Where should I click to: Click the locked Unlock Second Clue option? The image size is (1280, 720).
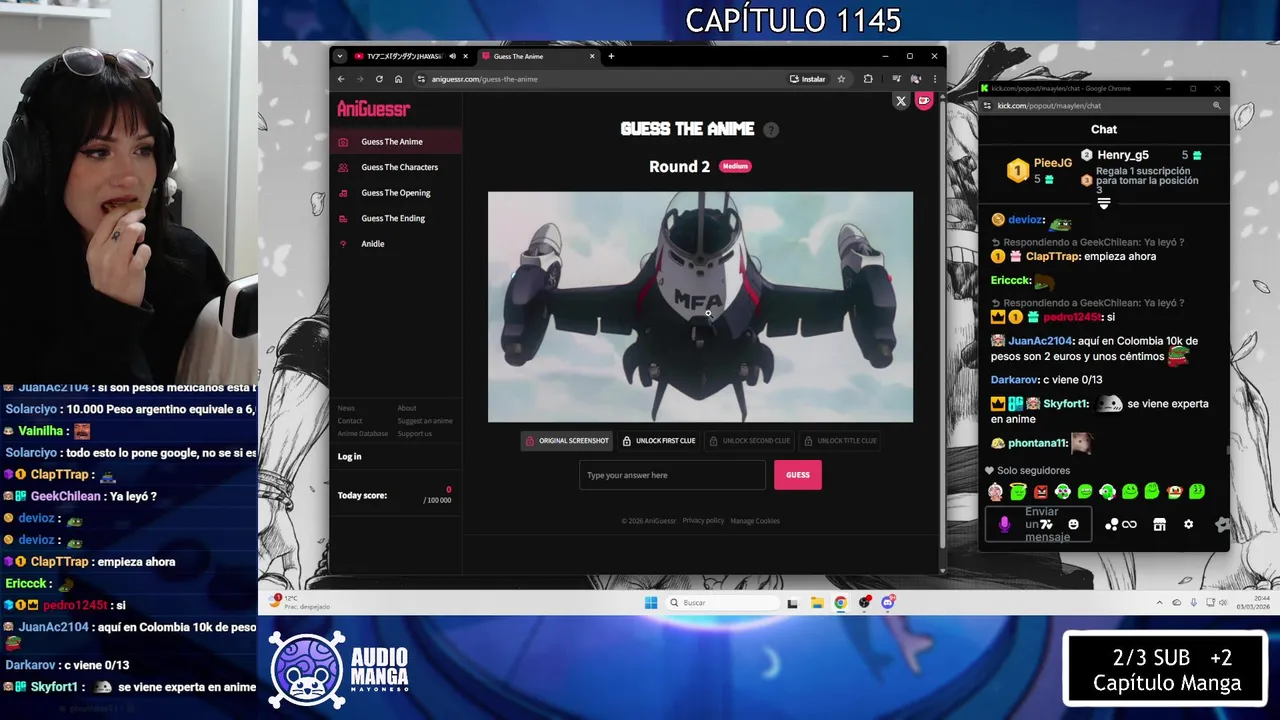point(749,441)
